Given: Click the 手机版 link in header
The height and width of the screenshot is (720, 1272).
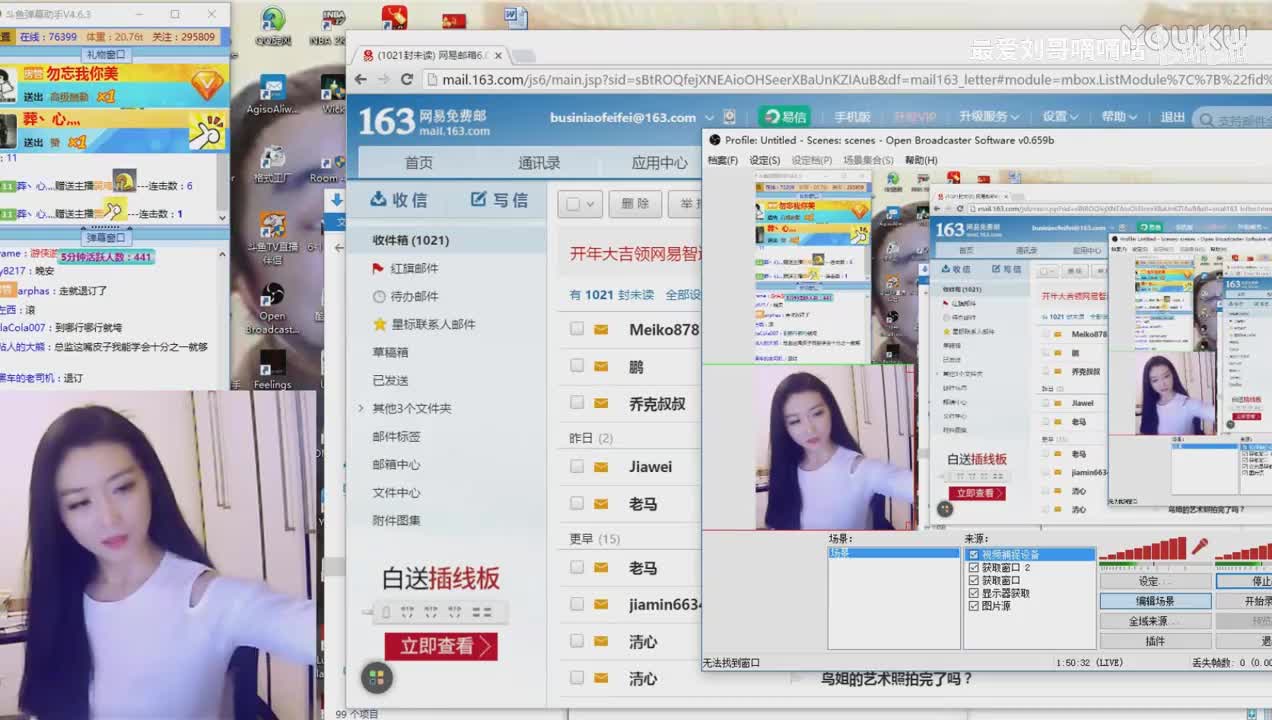Looking at the screenshot, I should coord(852,117).
